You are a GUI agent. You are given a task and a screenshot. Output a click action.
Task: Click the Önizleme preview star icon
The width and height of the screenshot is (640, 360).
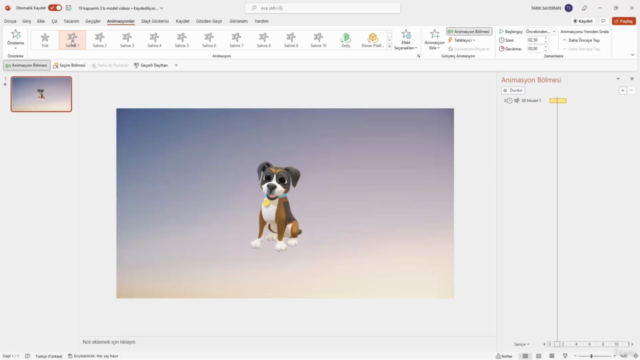coord(16,35)
